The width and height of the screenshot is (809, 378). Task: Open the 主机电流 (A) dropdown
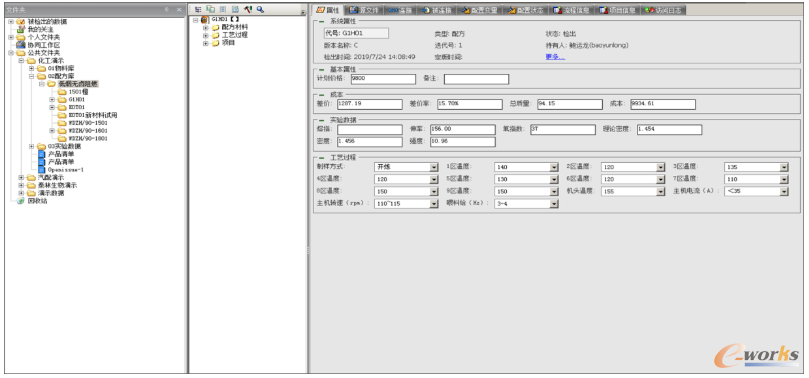coord(784,191)
